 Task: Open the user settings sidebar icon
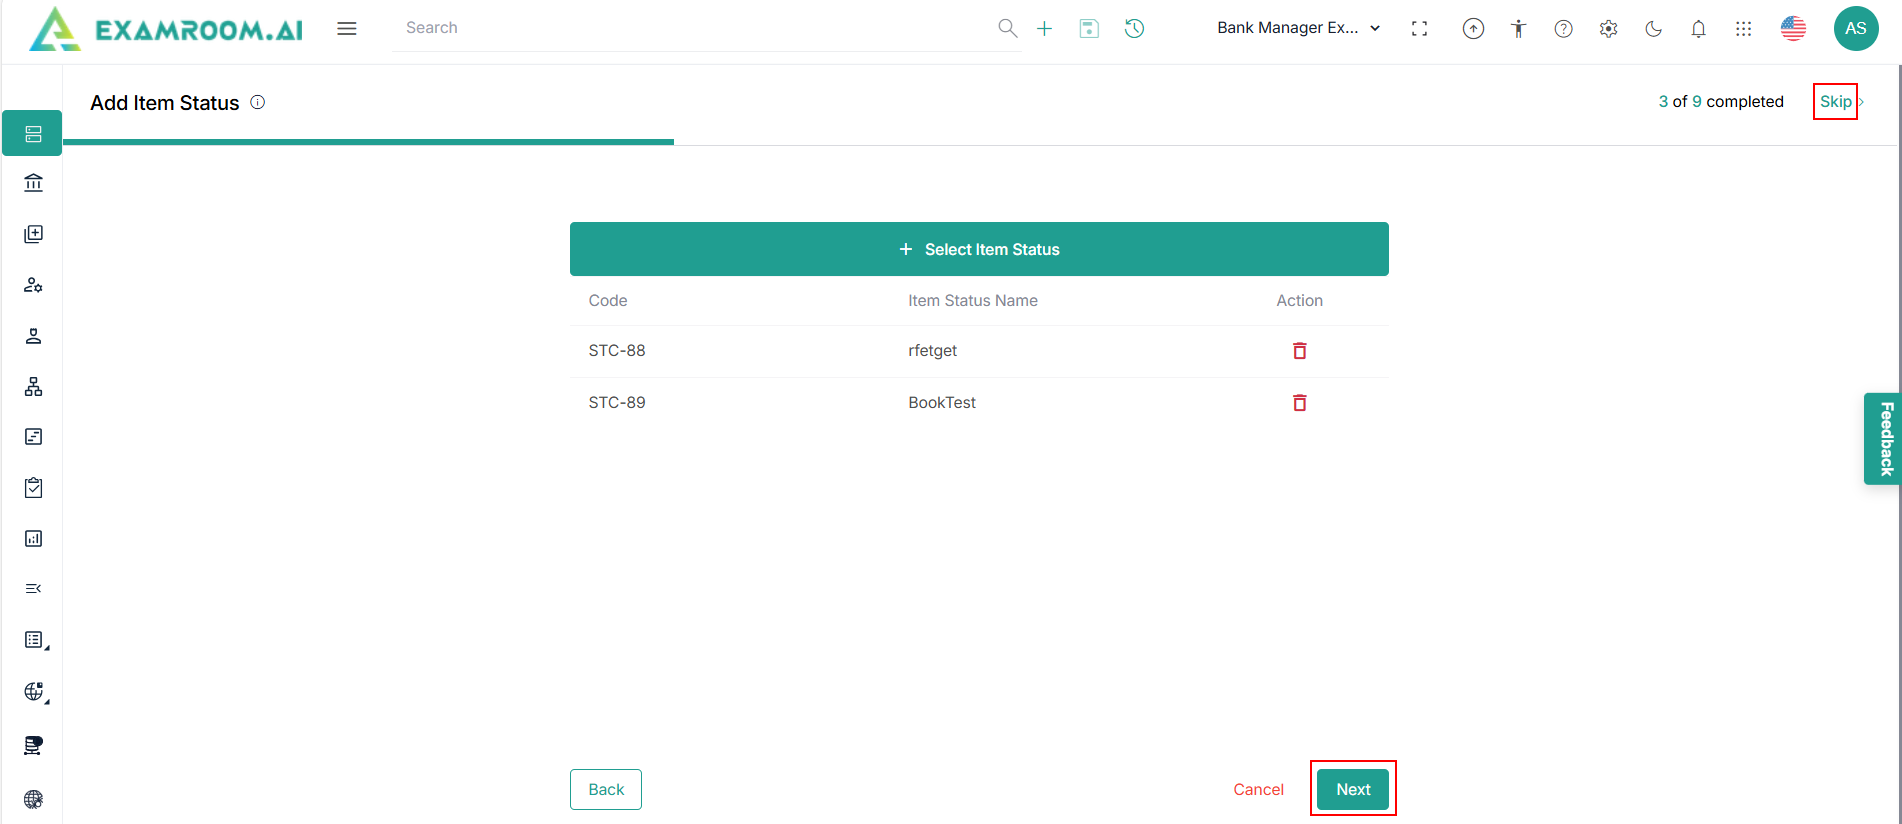coord(33,285)
